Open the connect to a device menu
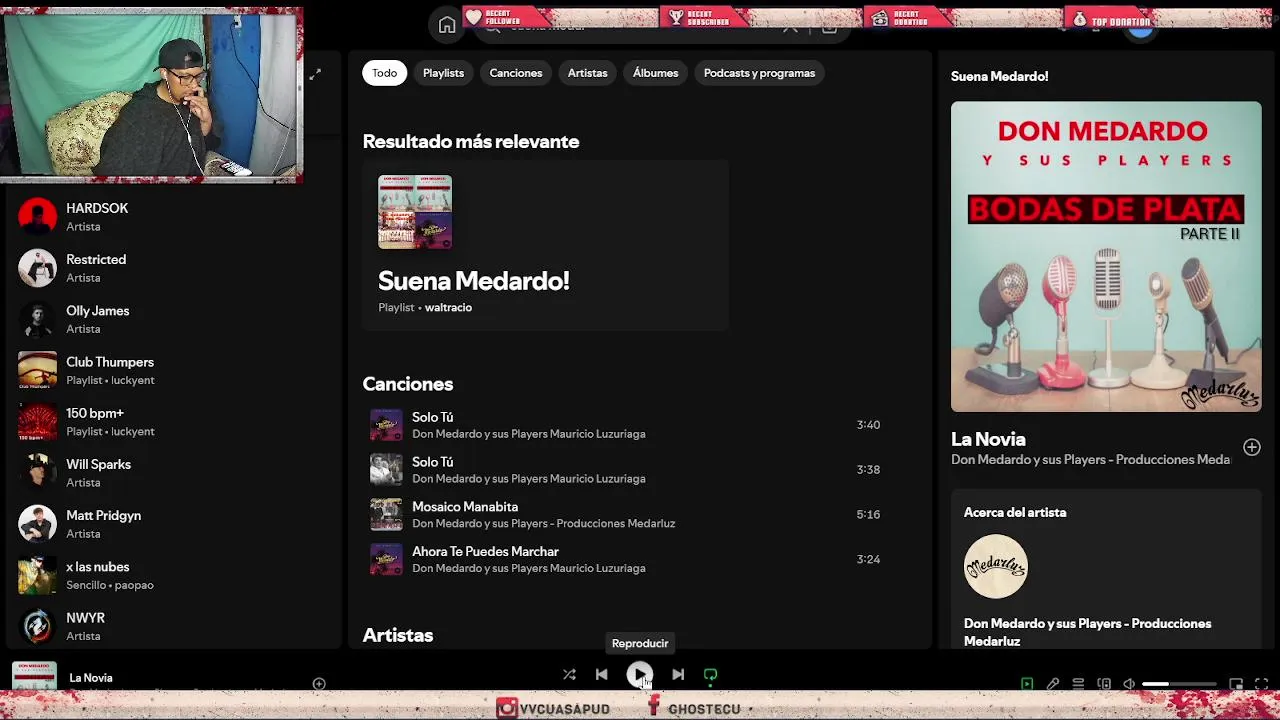 [1104, 684]
